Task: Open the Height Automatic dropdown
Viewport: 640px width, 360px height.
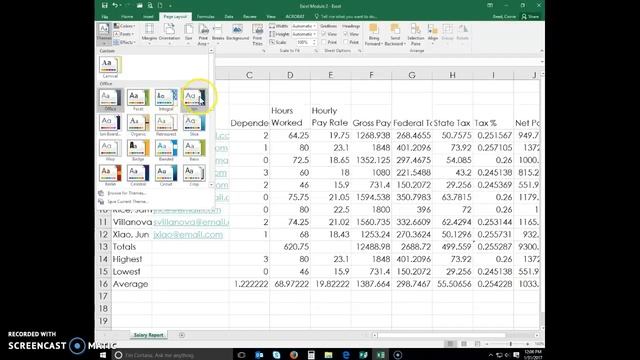Action: [304, 34]
